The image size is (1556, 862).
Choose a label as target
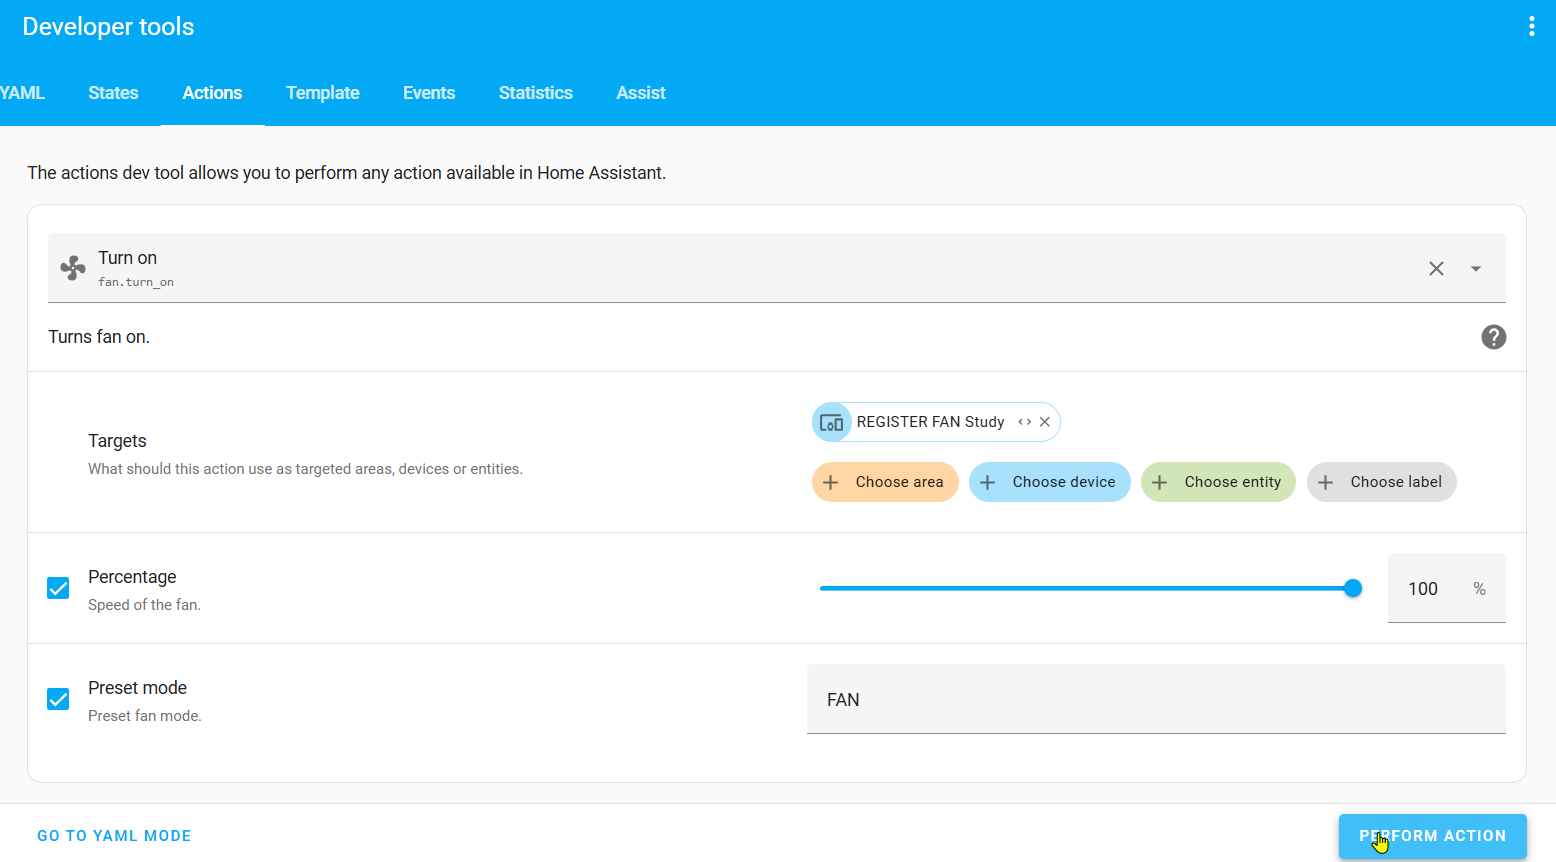pyautogui.click(x=1381, y=482)
